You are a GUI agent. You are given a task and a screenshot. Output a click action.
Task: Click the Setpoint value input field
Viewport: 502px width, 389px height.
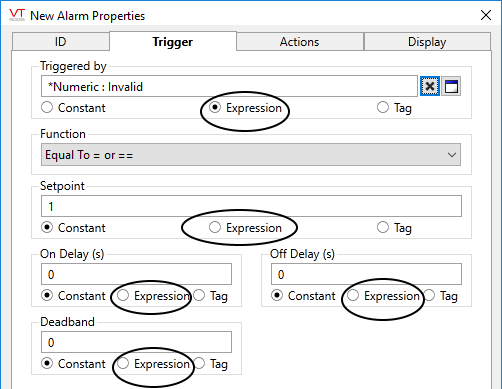pos(251,206)
